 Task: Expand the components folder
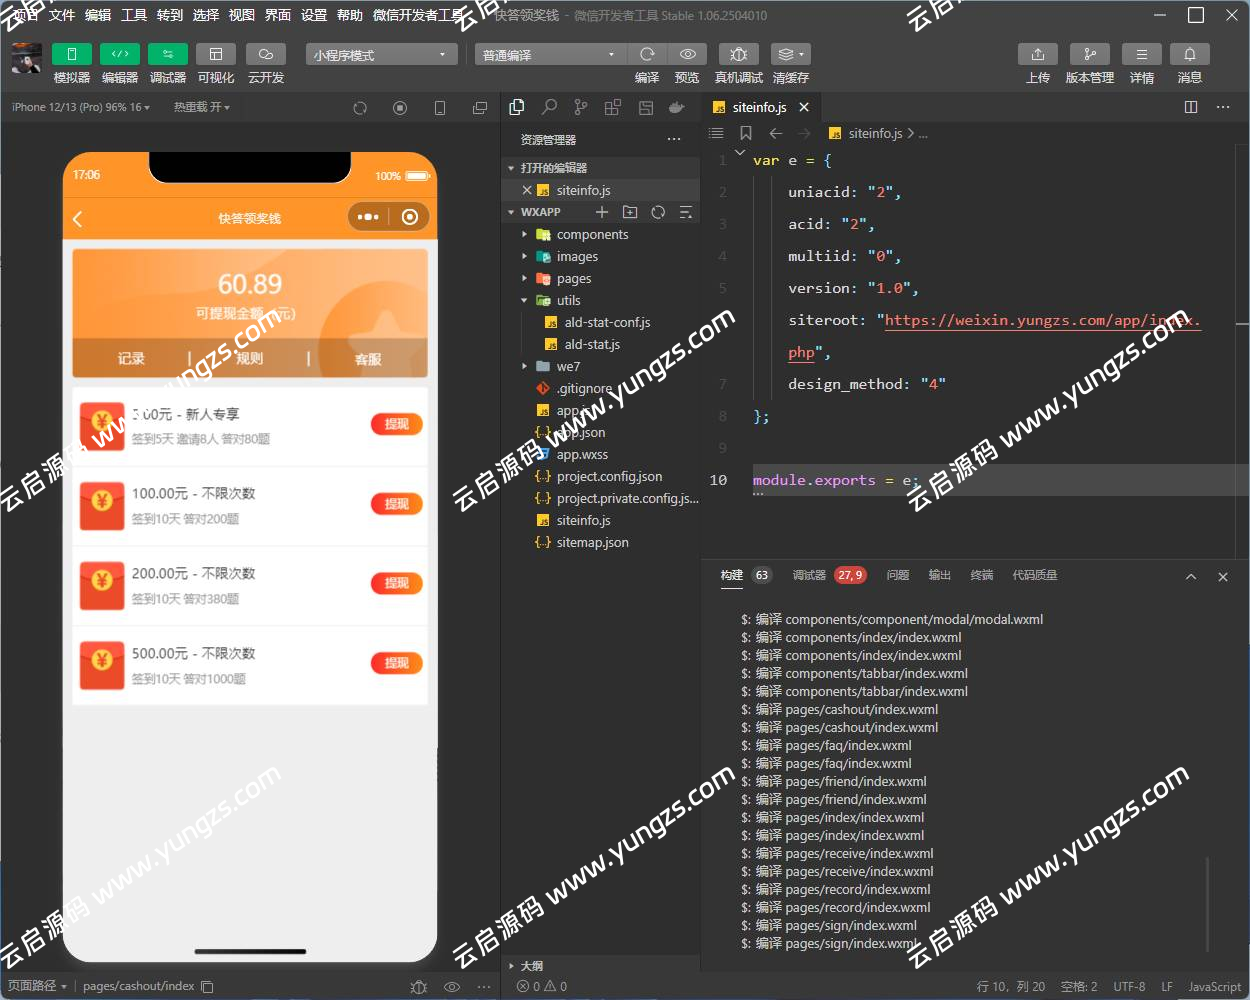click(x=592, y=234)
